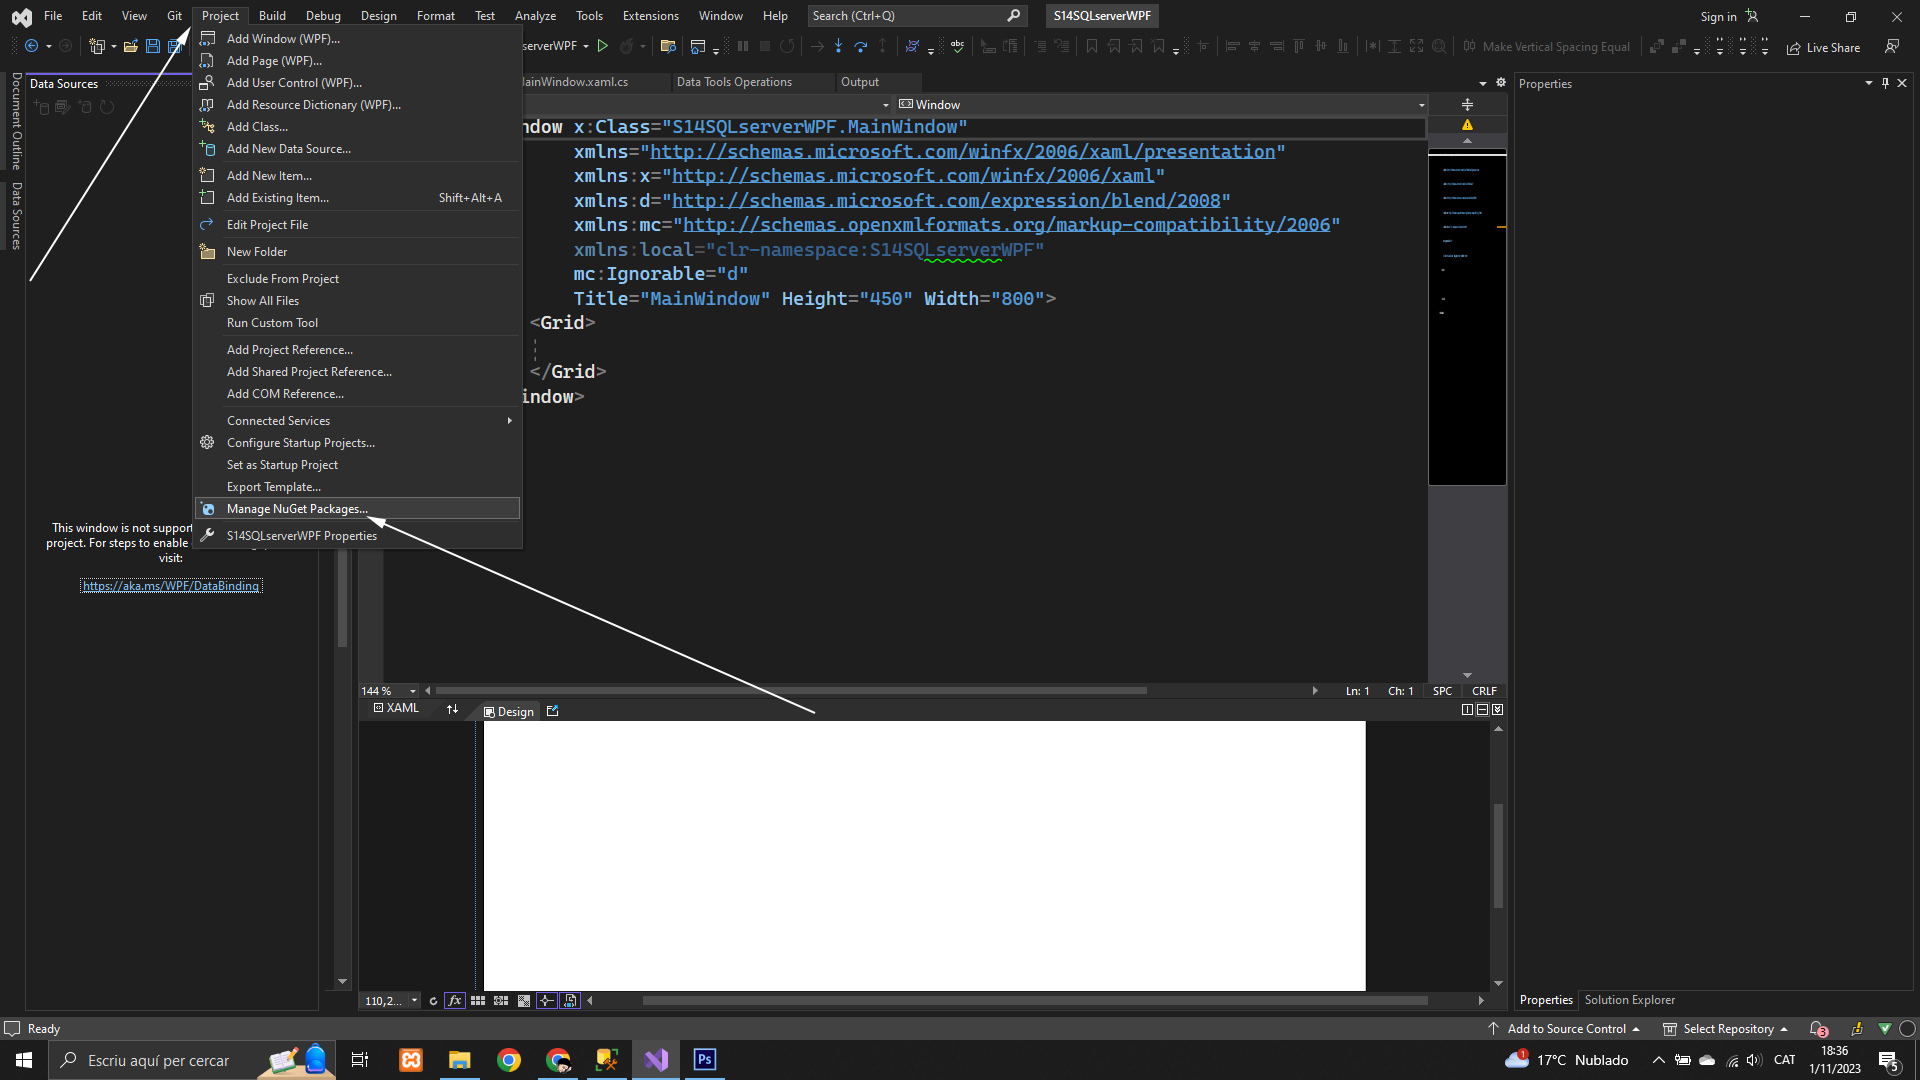Screen dimensions: 1920x1080
Task: Click the Save file toolbar icon
Action: click(x=153, y=46)
